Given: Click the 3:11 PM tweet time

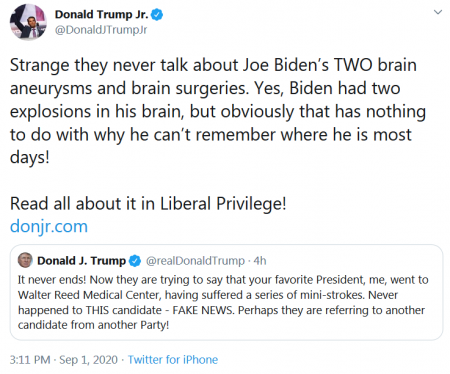Looking at the screenshot, I should click(x=30, y=360).
